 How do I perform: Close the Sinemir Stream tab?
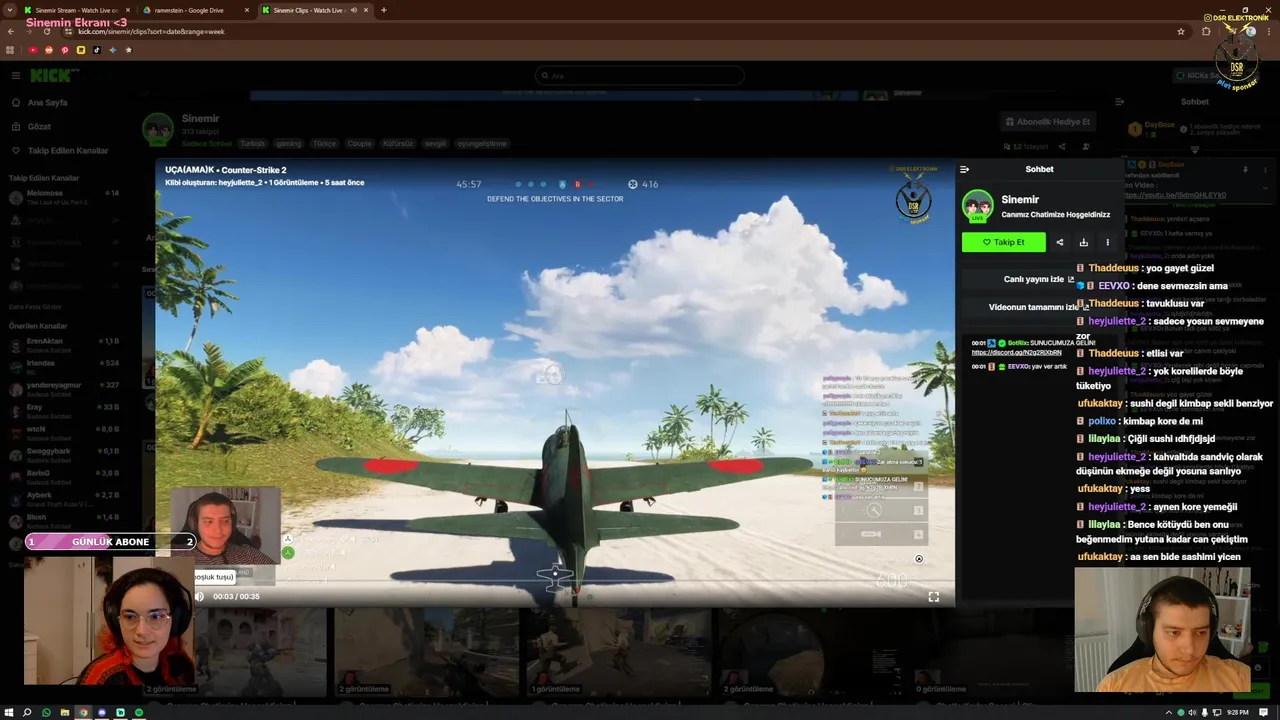pyautogui.click(x=129, y=10)
